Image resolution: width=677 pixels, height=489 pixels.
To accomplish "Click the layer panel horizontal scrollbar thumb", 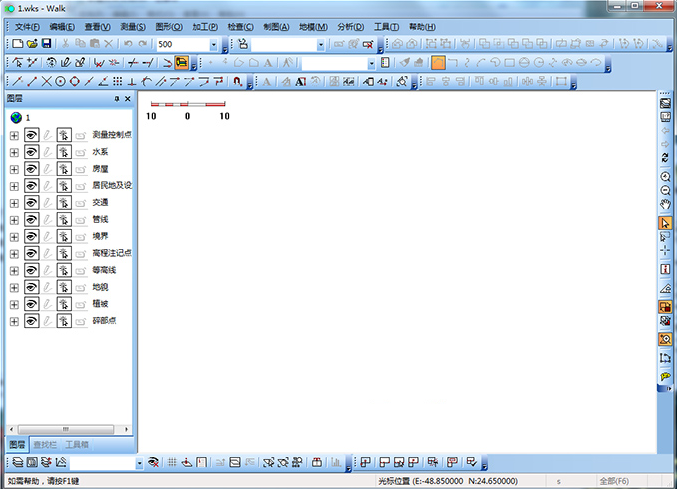I will (x=66, y=429).
